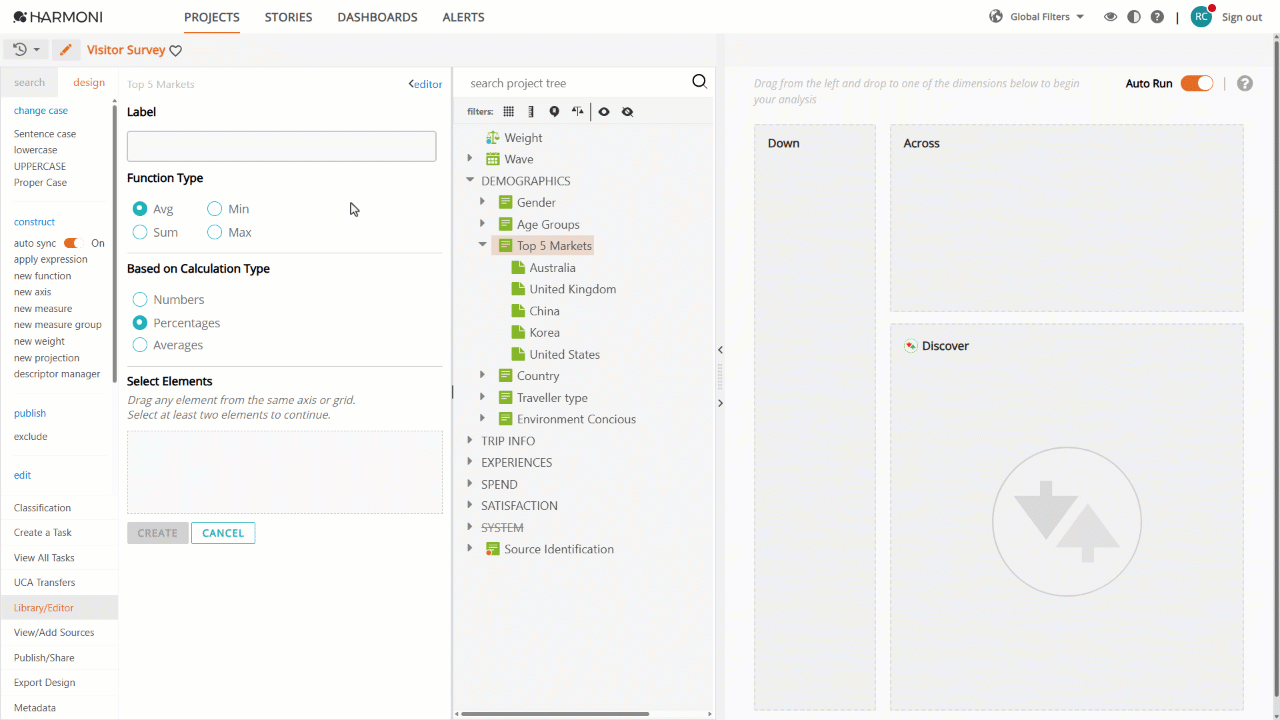Switch to the search tab
Screen dimensions: 1280x720
point(29,83)
